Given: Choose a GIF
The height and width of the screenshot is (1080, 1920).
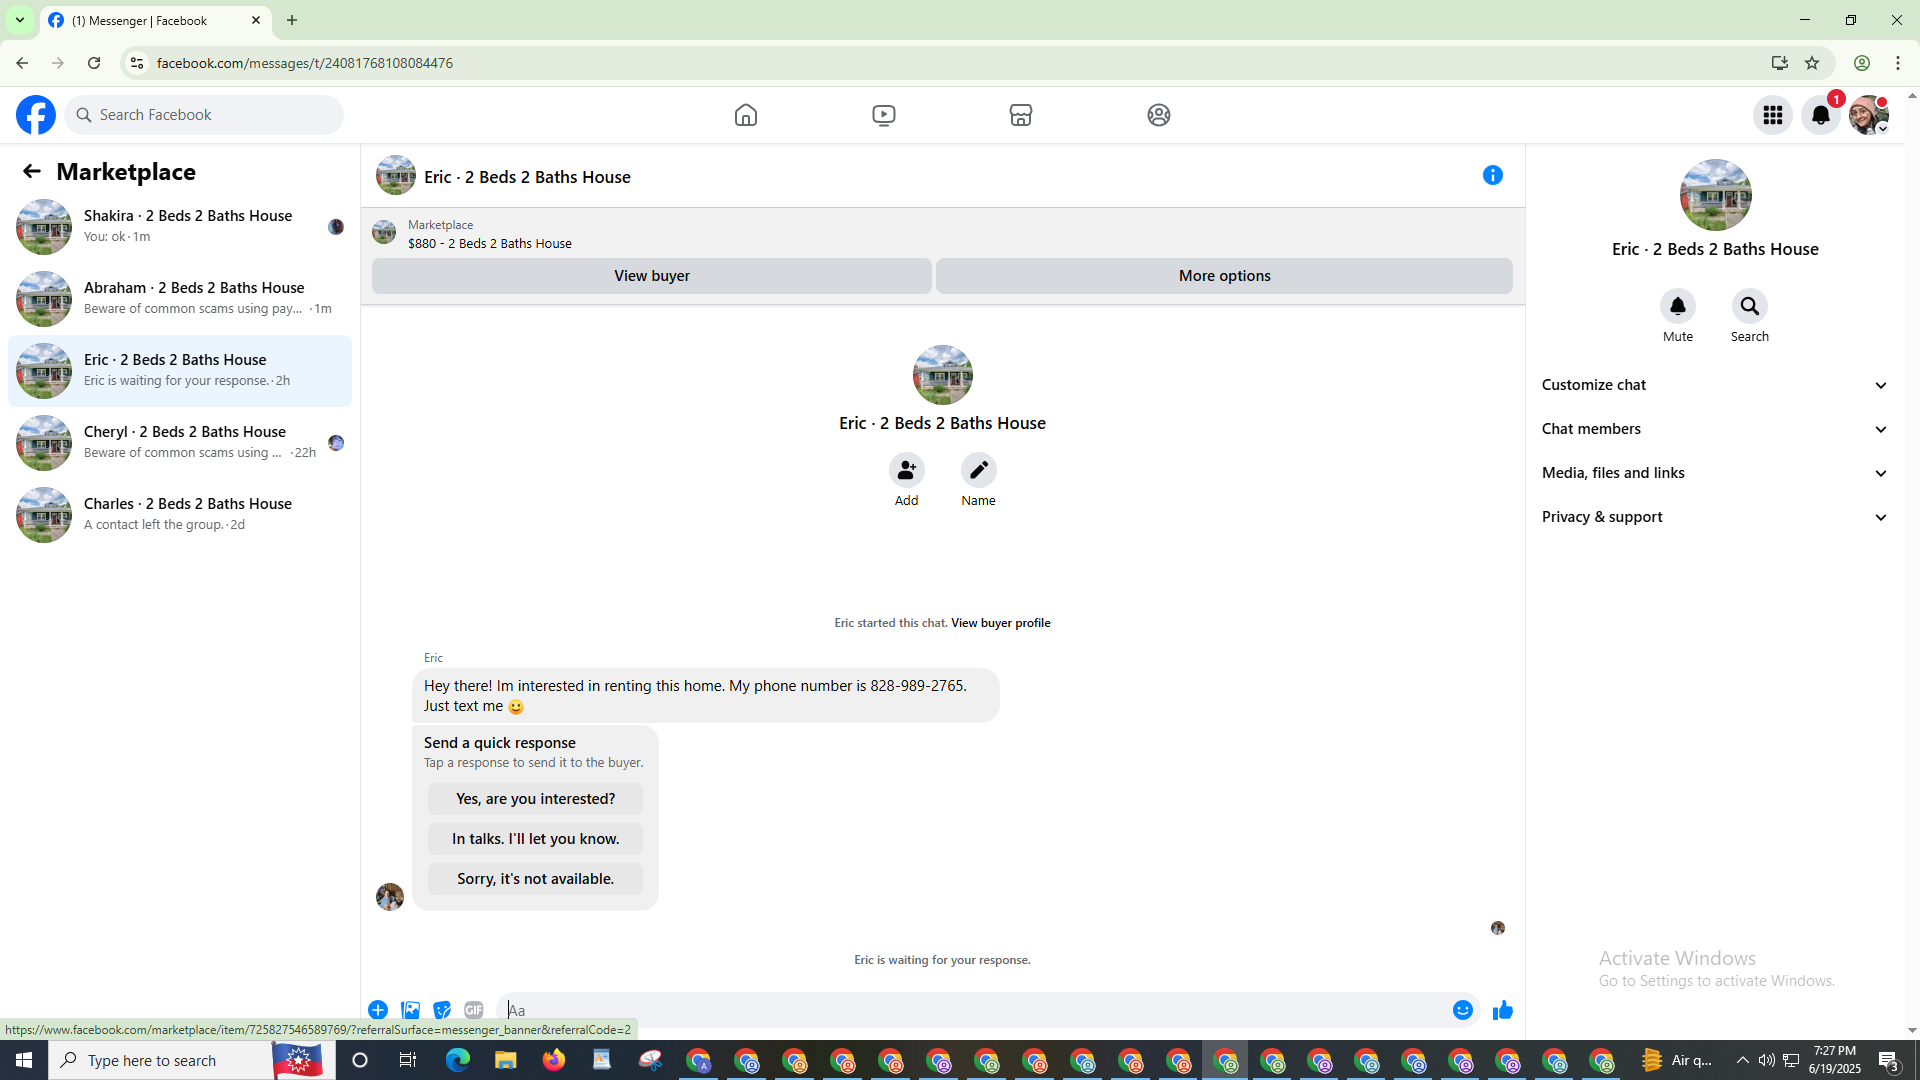Looking at the screenshot, I should (474, 1010).
